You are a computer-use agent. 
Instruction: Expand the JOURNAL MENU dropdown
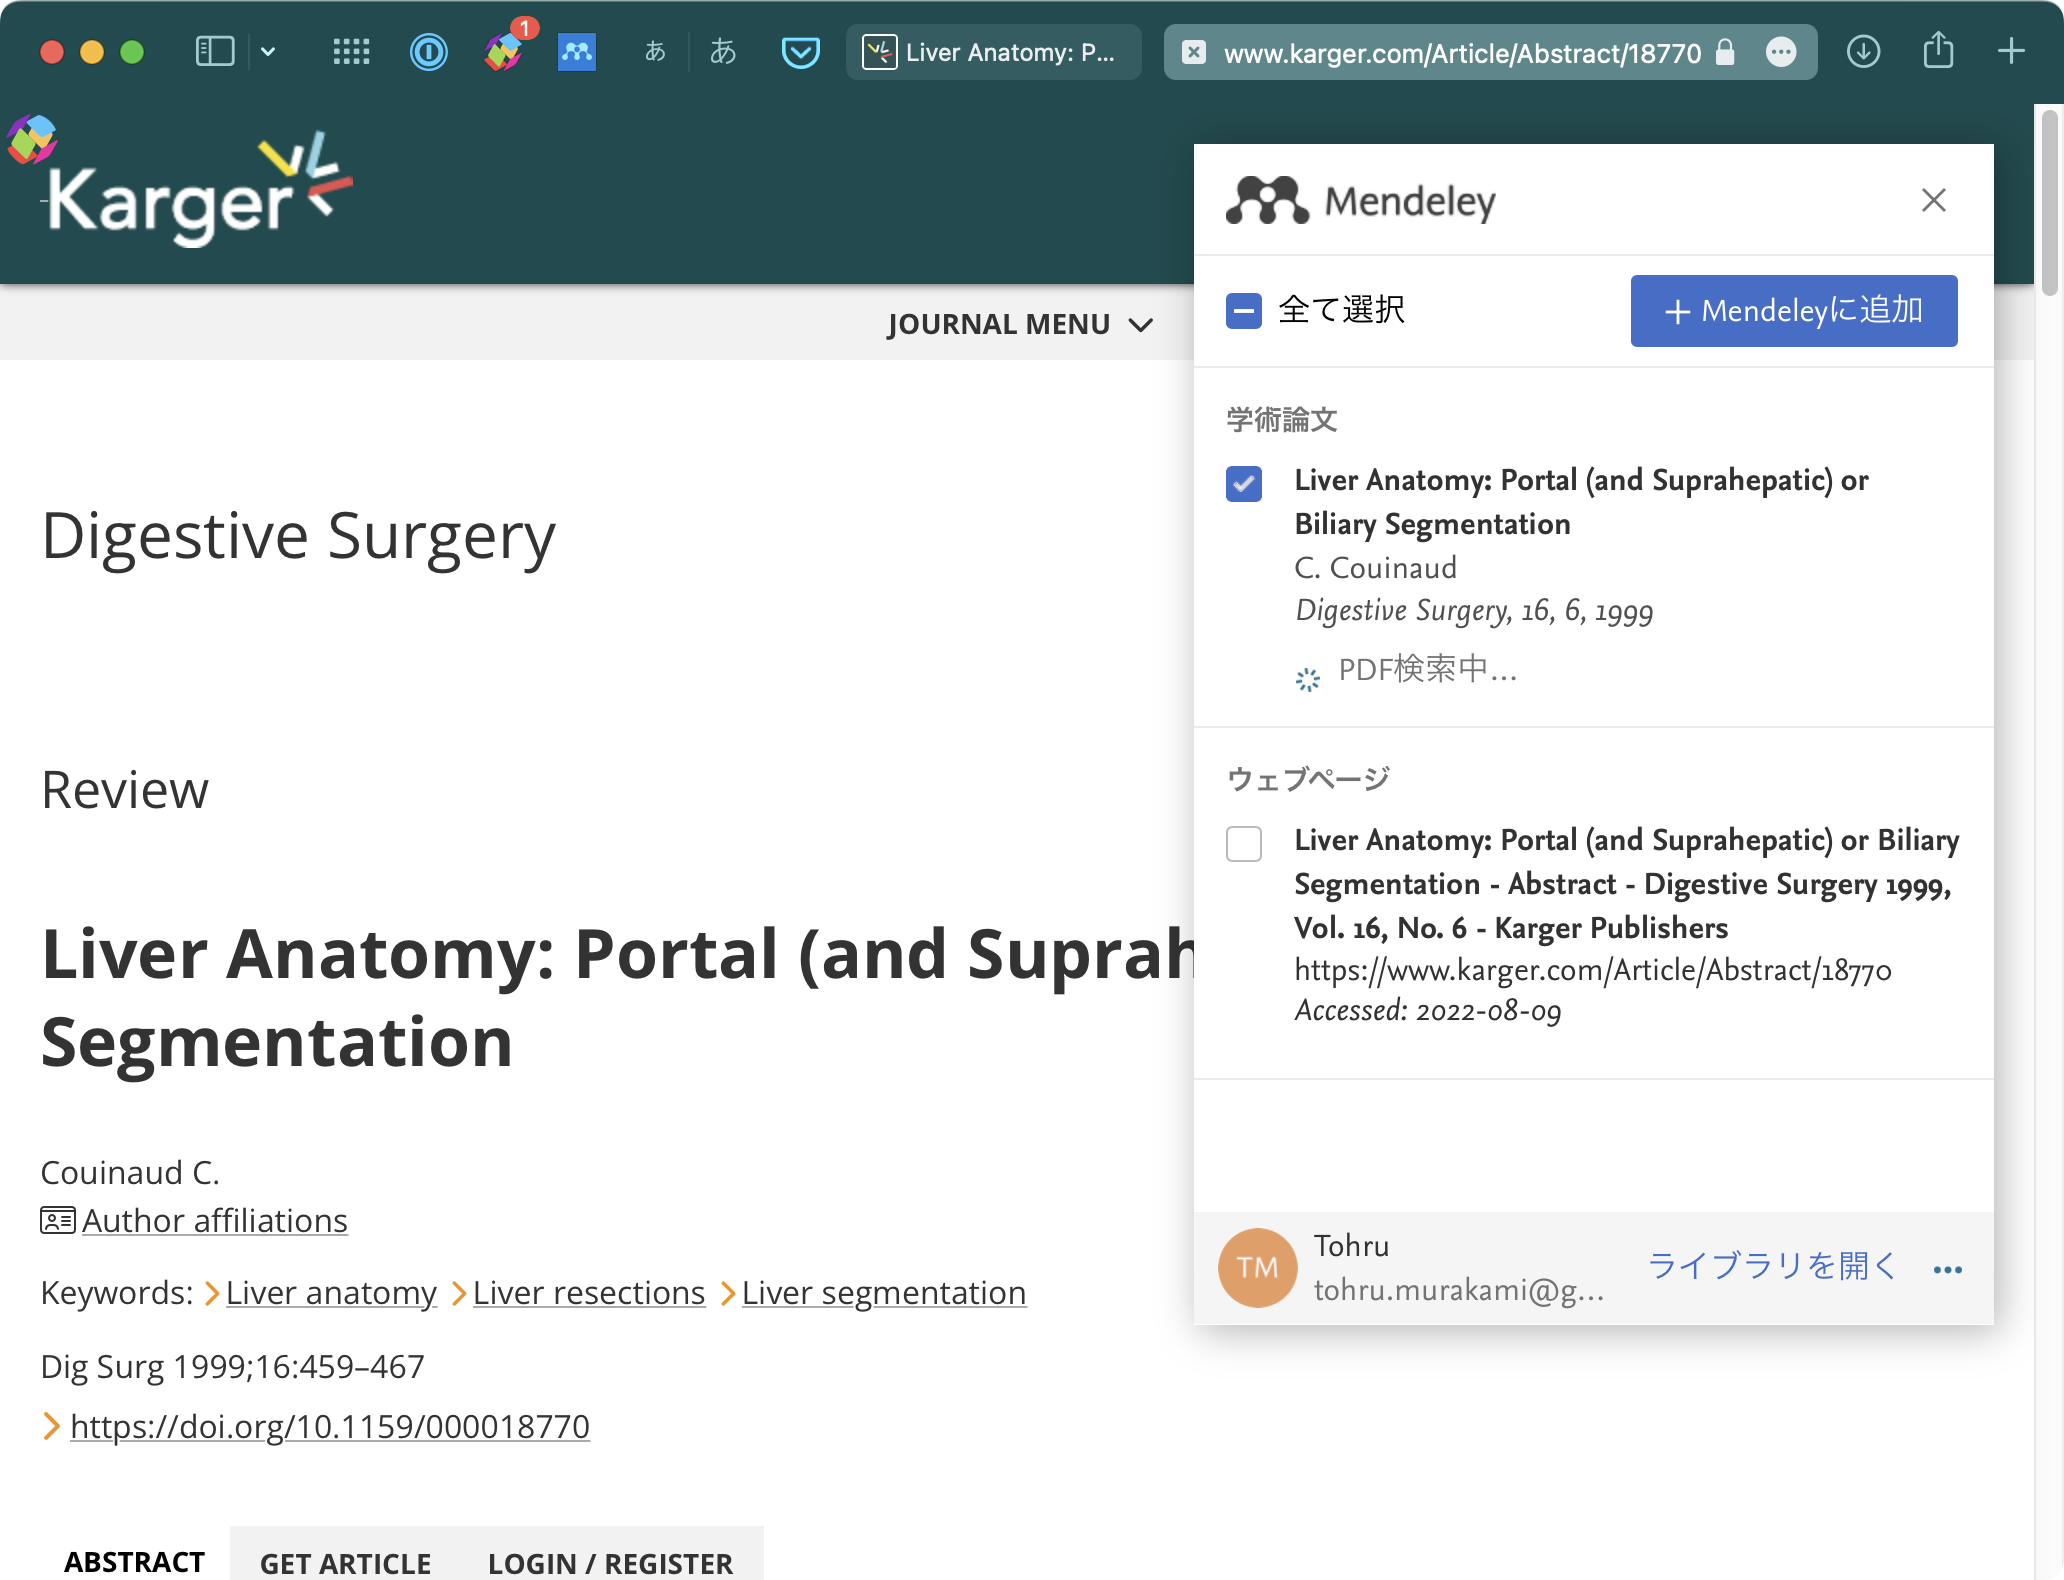pyautogui.click(x=1020, y=324)
